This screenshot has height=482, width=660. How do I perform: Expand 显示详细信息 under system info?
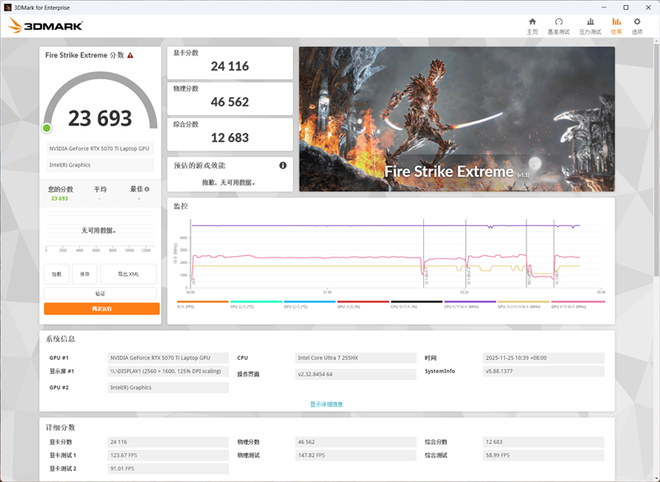coord(326,404)
